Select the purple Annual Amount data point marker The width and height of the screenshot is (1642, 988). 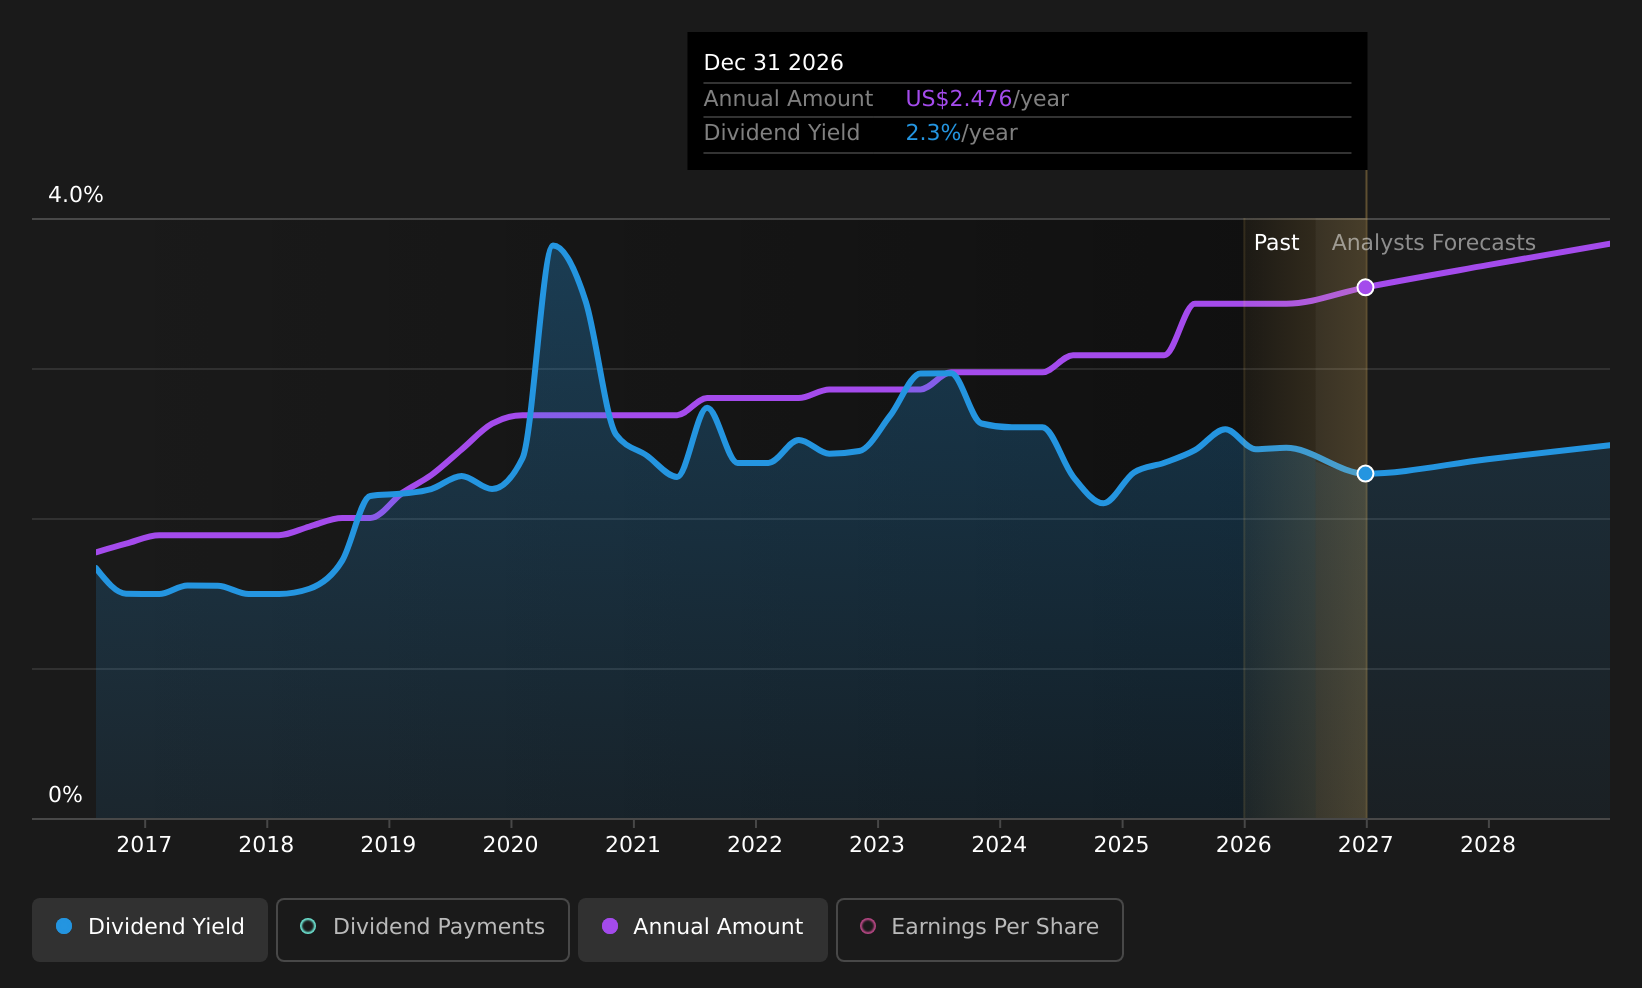(x=1365, y=287)
